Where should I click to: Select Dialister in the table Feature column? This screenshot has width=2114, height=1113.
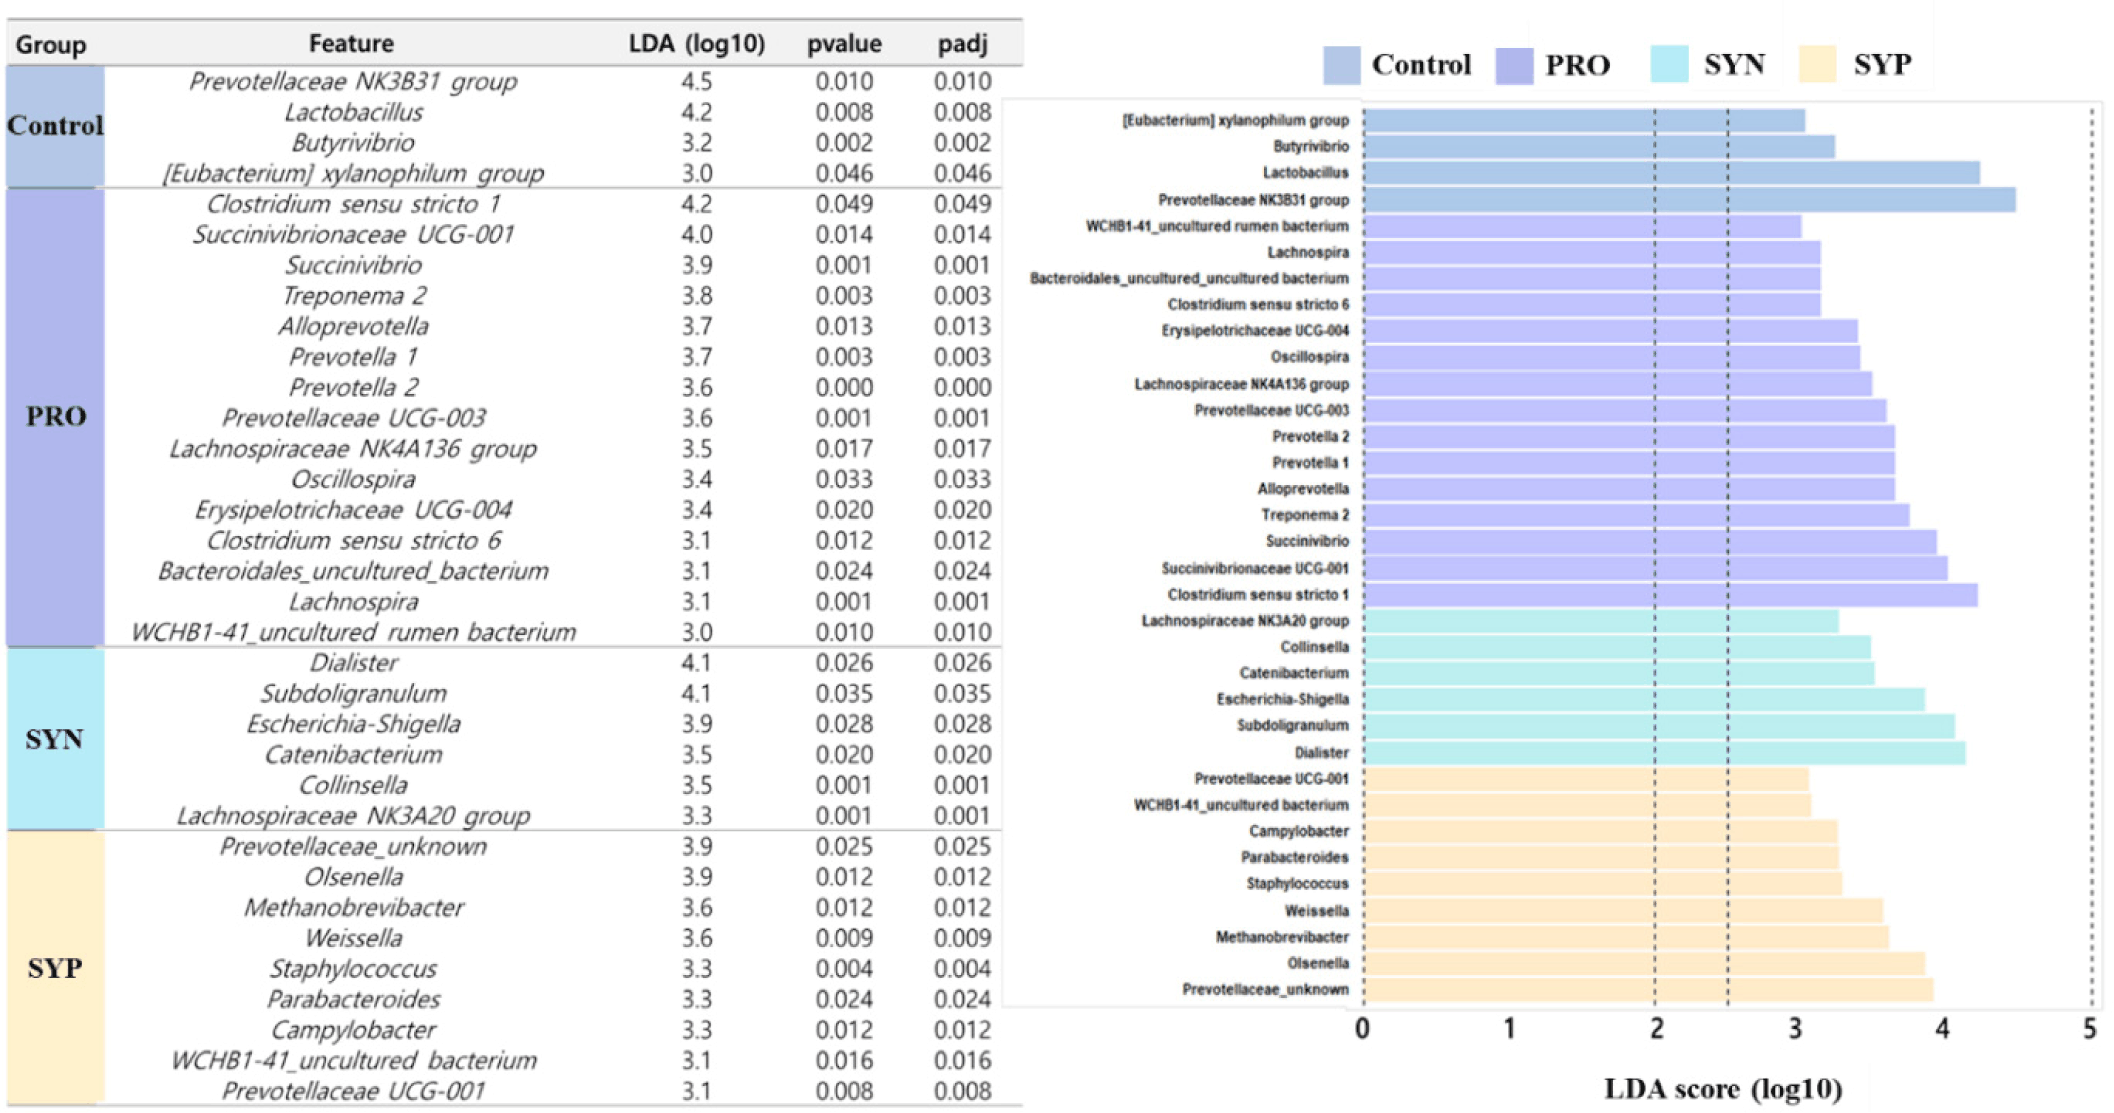click(x=353, y=663)
